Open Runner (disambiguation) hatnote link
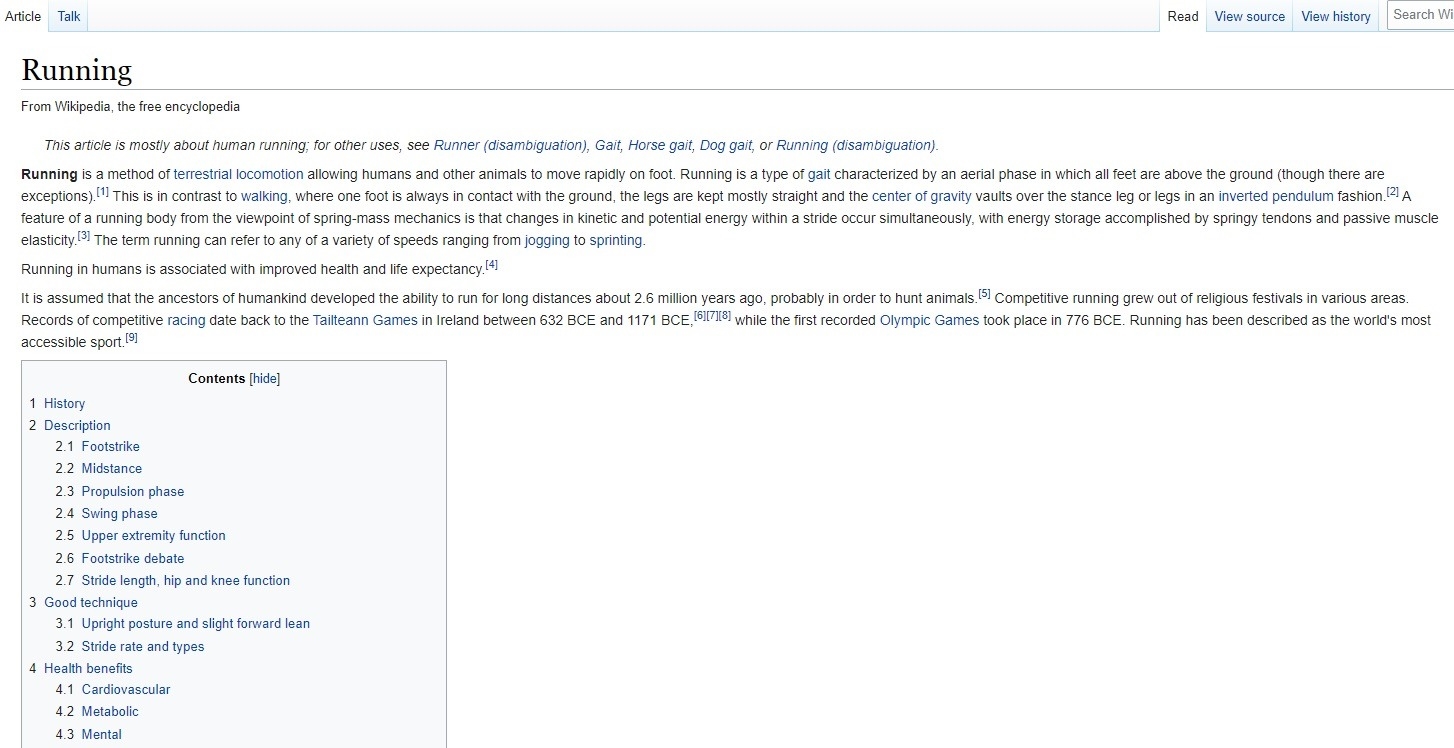The image size is (1454, 748). click(x=510, y=145)
